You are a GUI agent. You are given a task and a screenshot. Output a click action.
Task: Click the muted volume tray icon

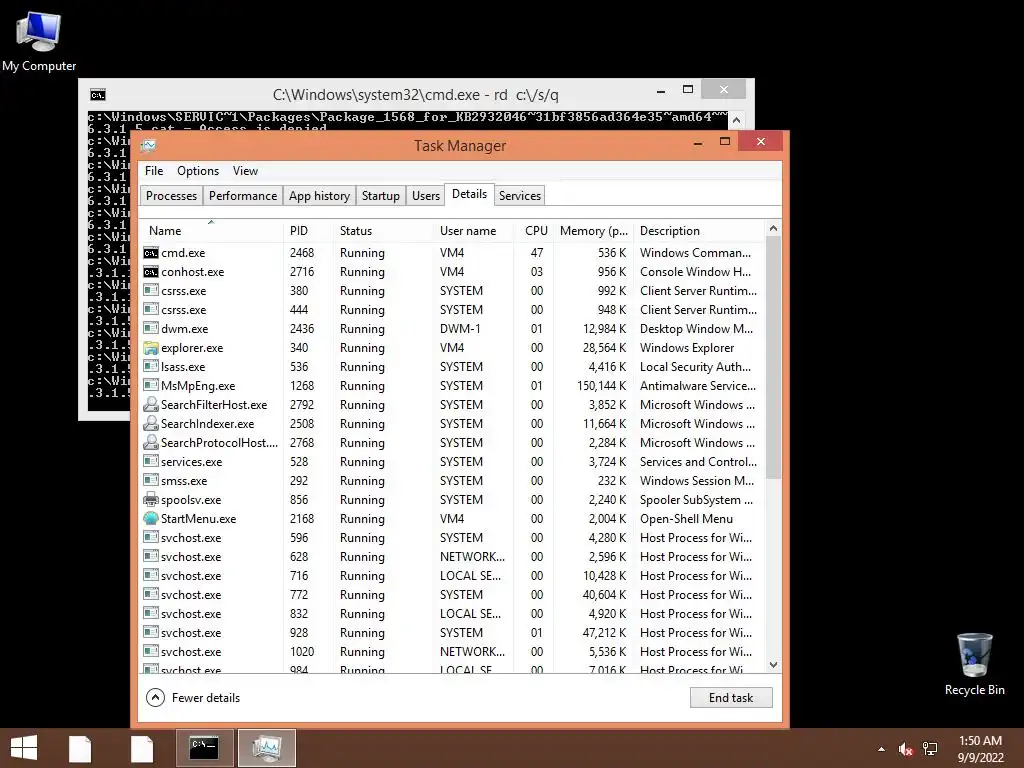905,749
